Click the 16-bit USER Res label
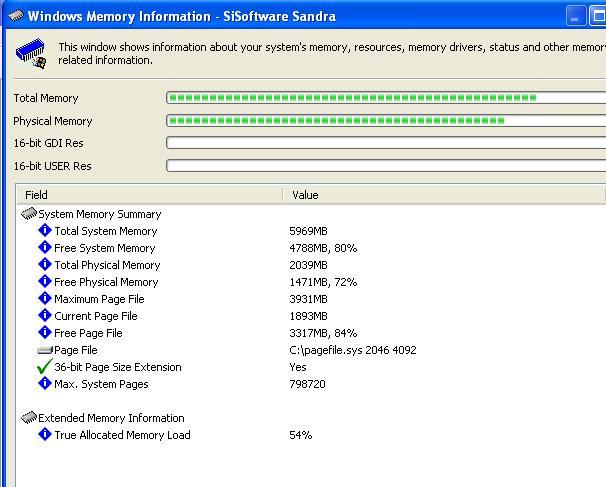This screenshot has width=606, height=487. tap(53, 166)
